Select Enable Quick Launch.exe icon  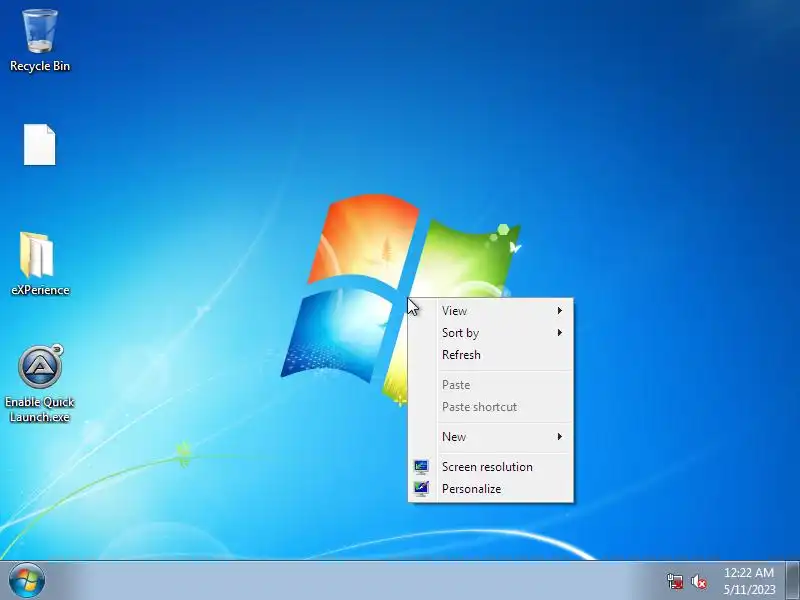(40, 366)
